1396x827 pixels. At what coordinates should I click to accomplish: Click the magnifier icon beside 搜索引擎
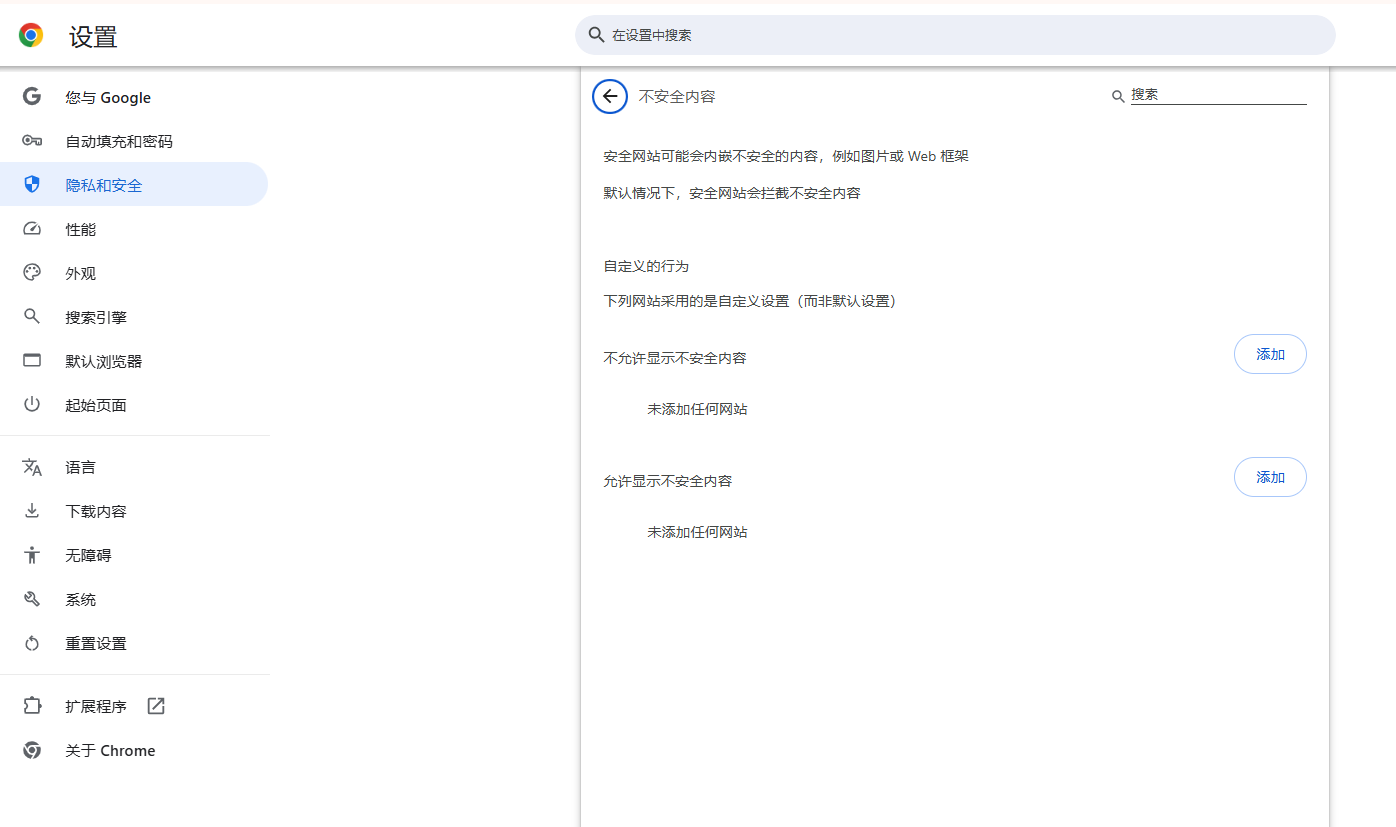[x=32, y=317]
